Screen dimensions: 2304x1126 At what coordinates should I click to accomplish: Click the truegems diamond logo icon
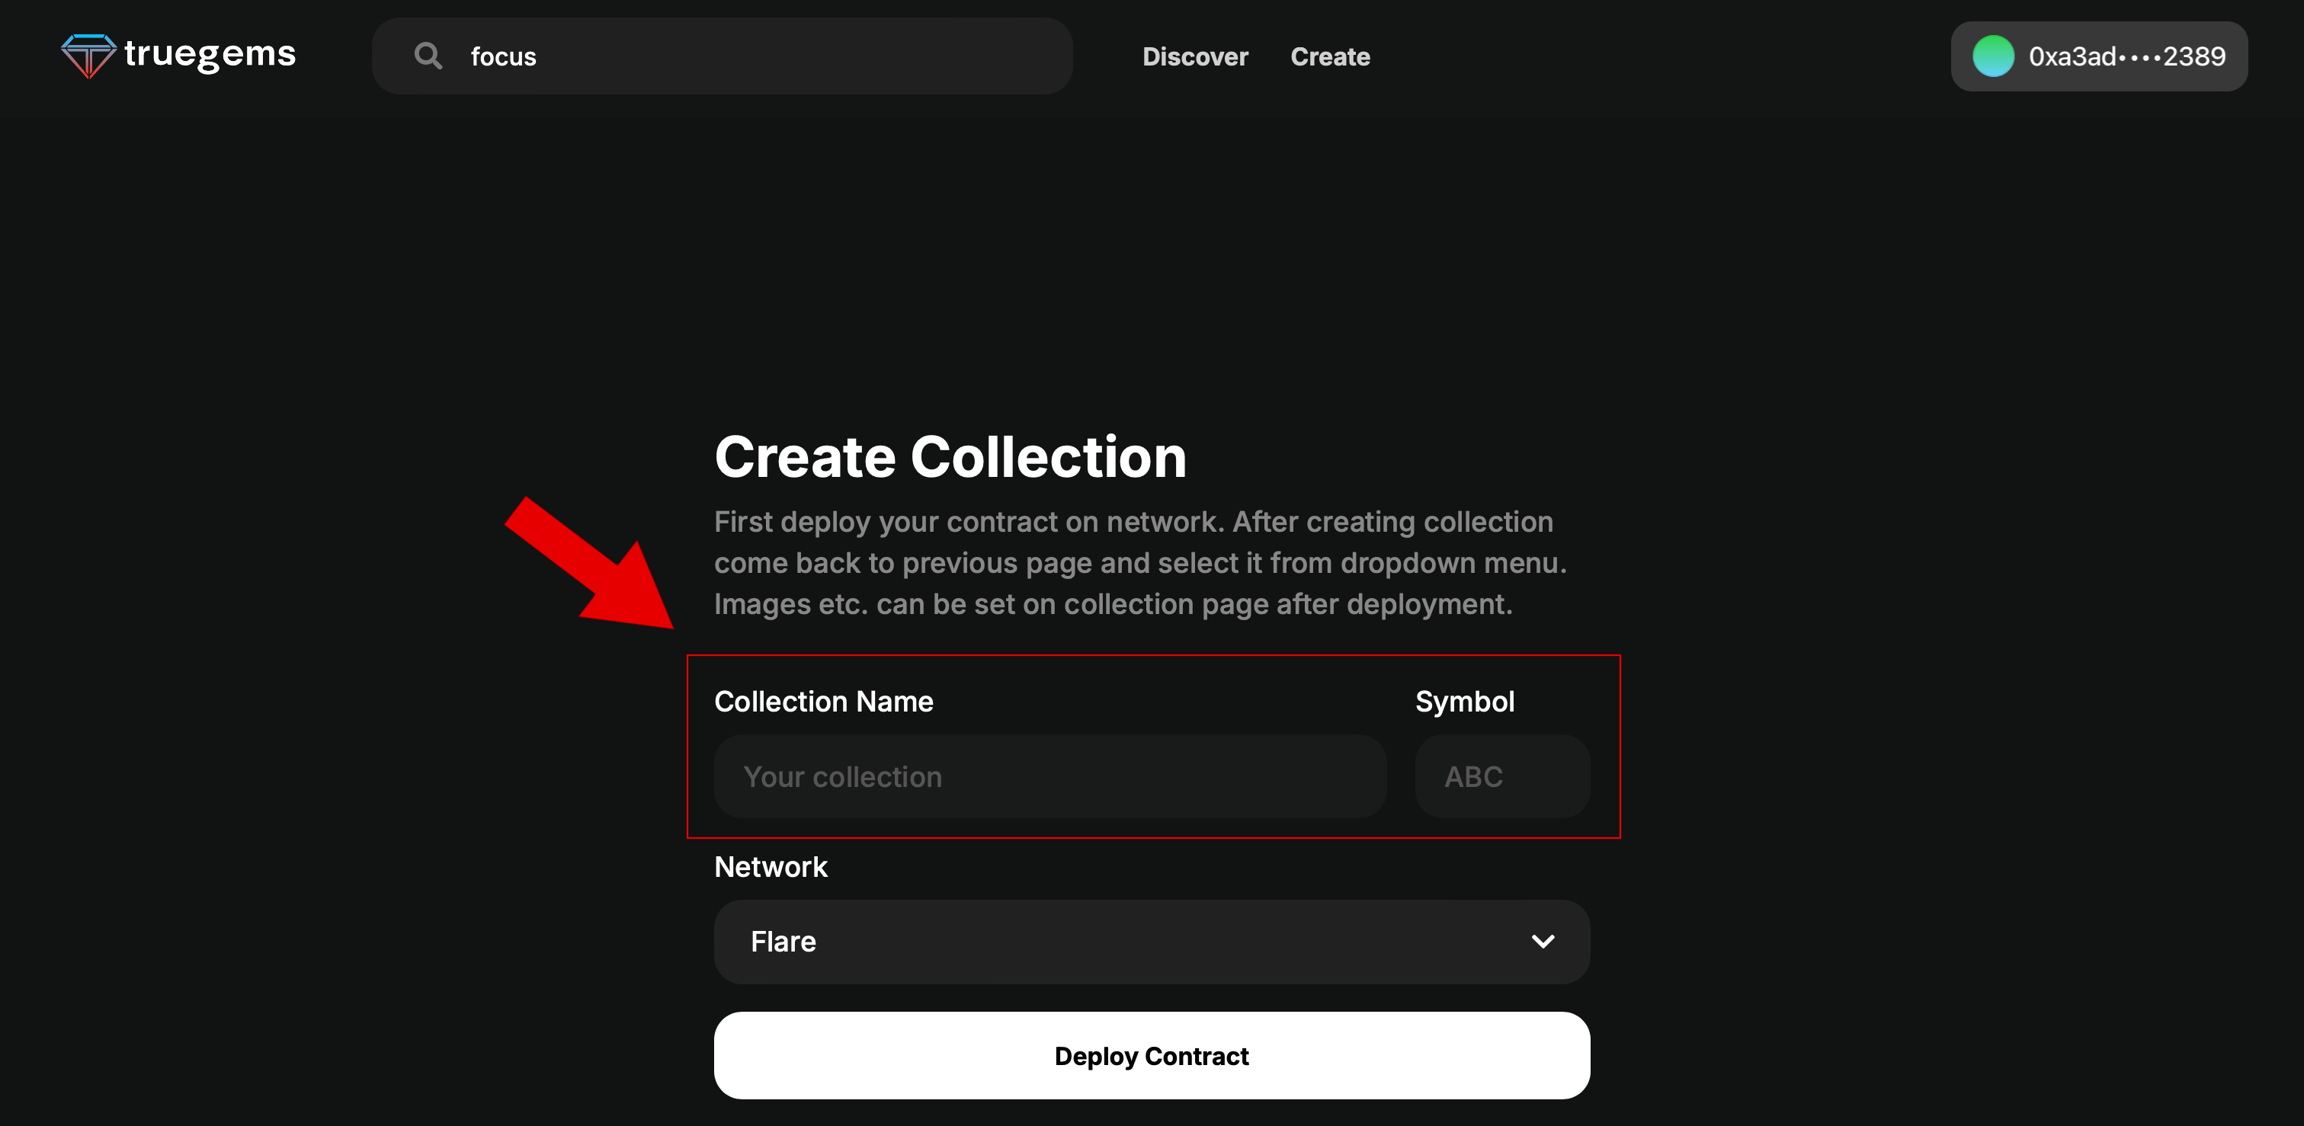click(88, 55)
